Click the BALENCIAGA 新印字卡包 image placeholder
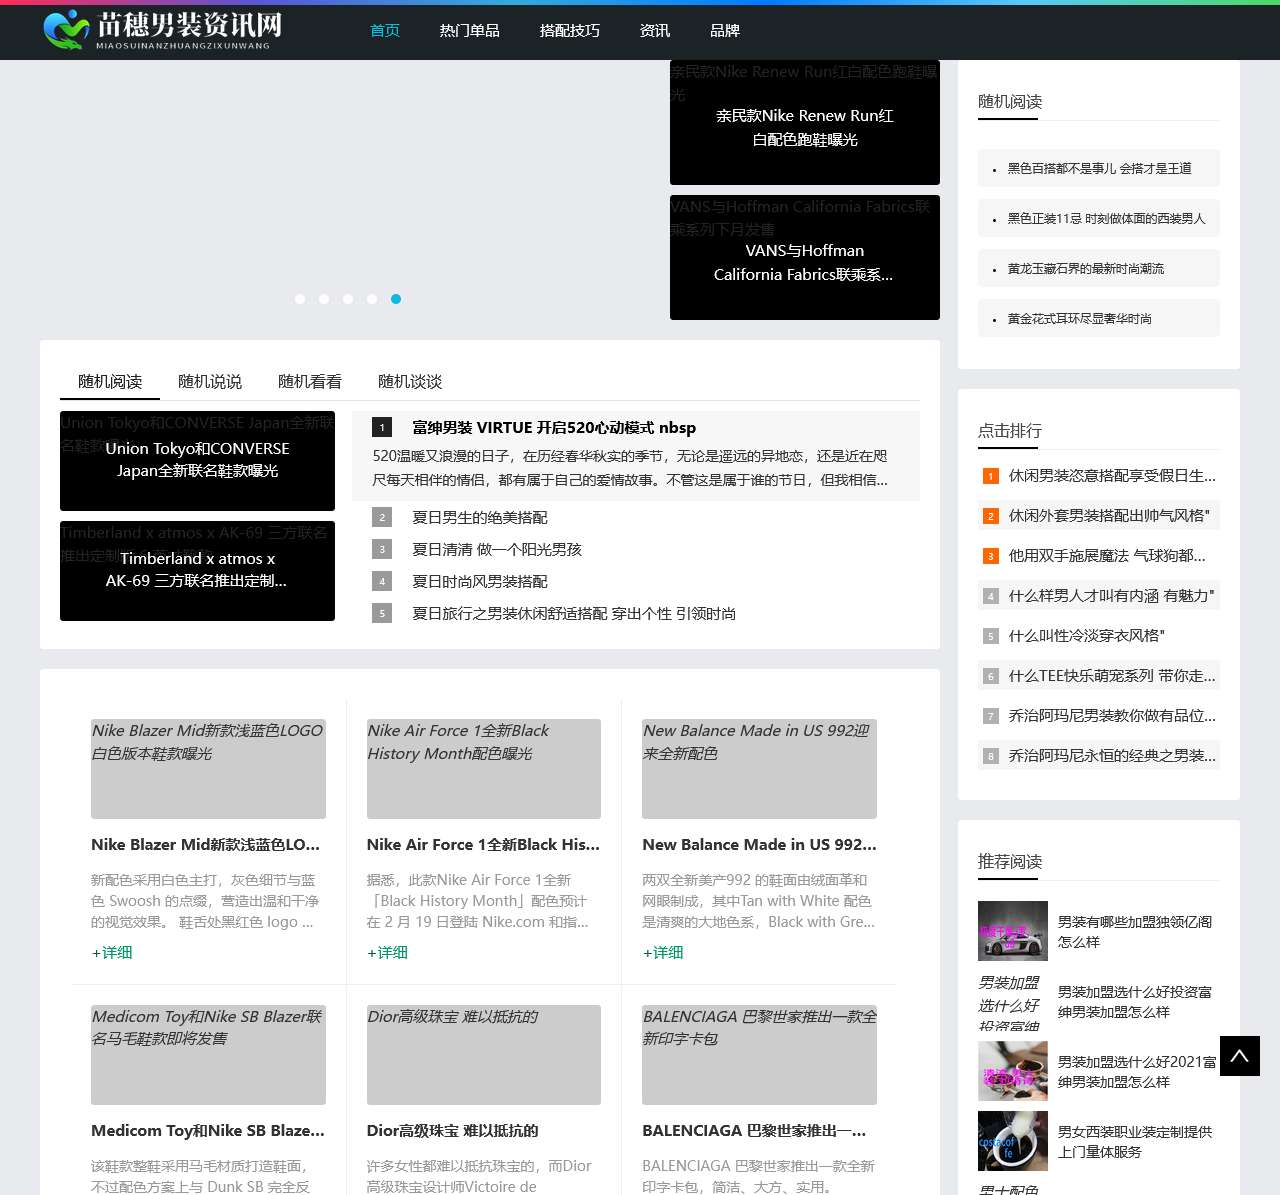1280x1195 pixels. click(759, 1055)
